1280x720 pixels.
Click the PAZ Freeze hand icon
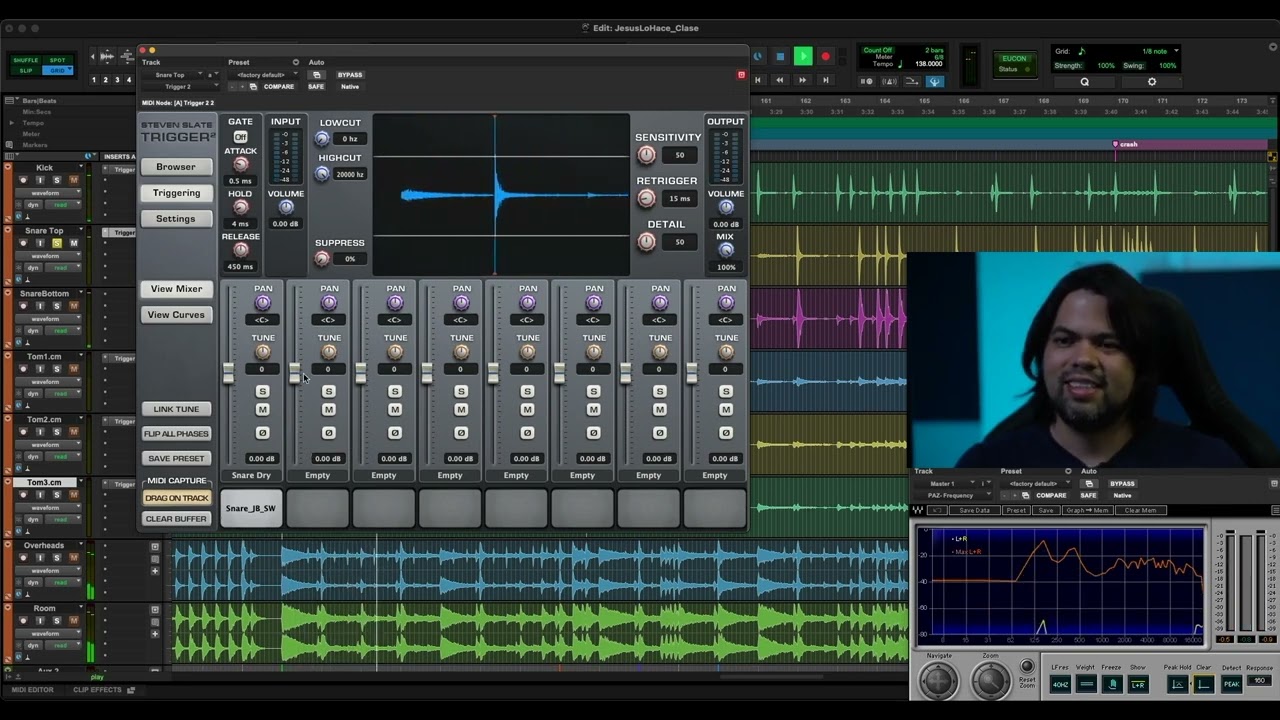point(1112,684)
